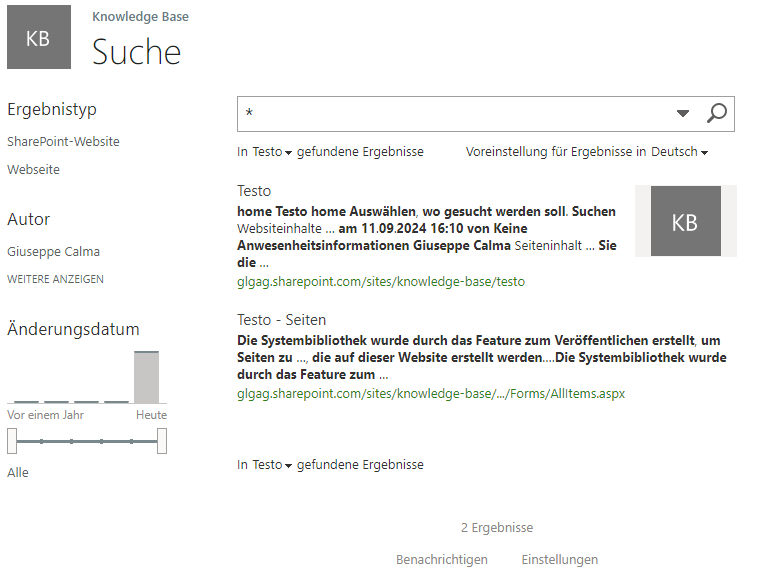This screenshot has width=771, height=588.
Task: Click the 'Vor einem Jahr' slider label
Action: (45, 415)
